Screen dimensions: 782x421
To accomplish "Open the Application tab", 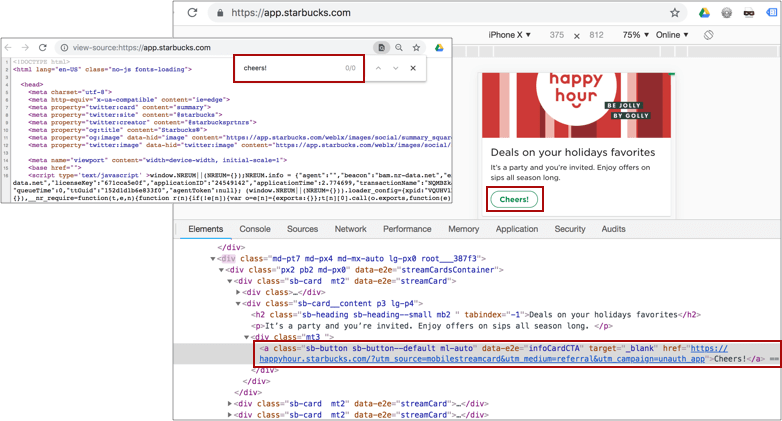I will coord(517,229).
